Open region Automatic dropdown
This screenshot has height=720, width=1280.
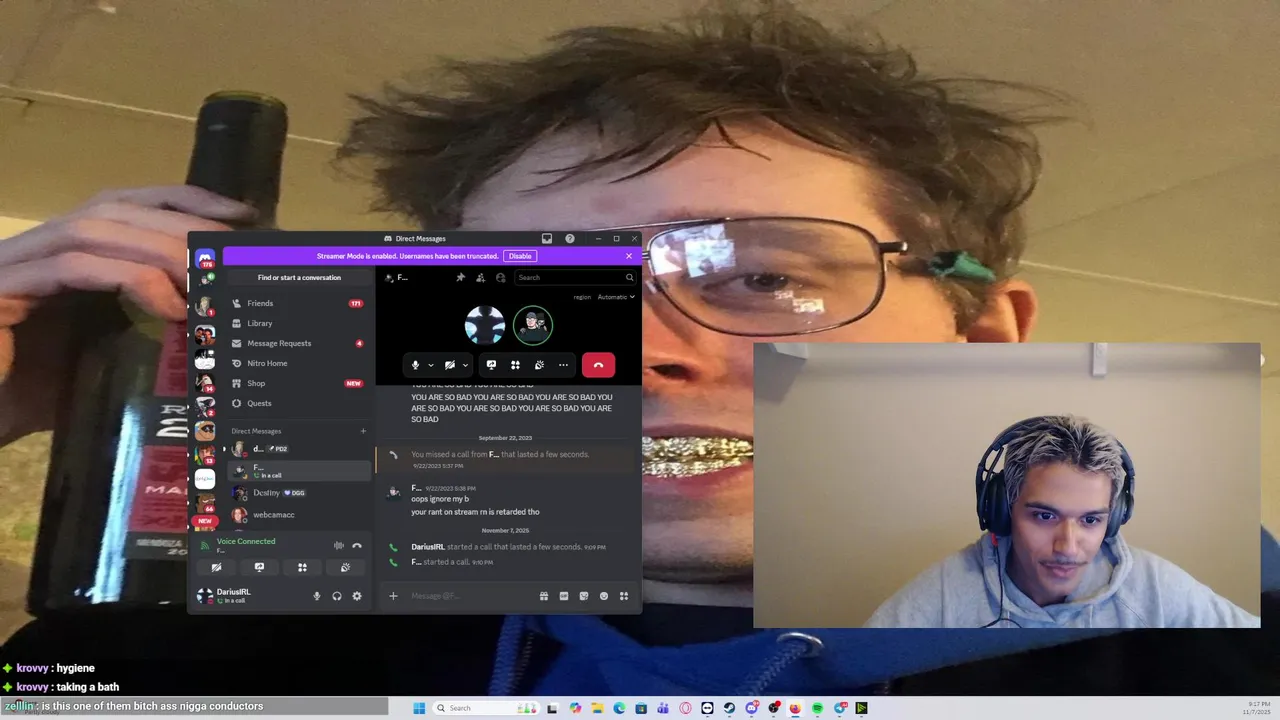coord(616,297)
